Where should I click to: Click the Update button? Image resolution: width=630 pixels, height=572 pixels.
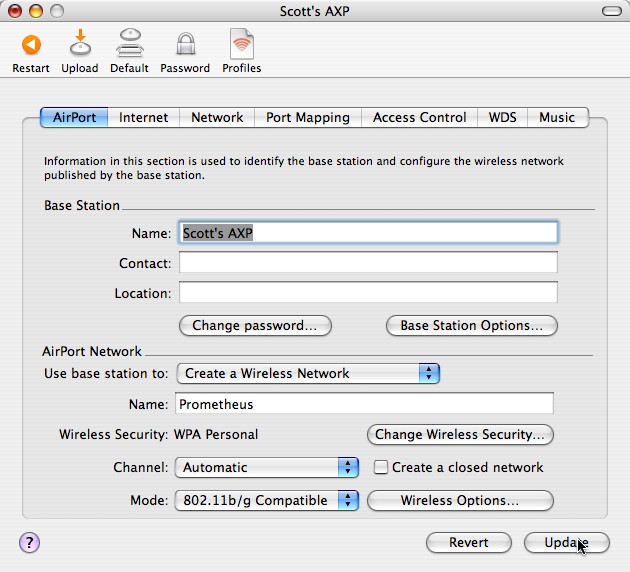[567, 543]
